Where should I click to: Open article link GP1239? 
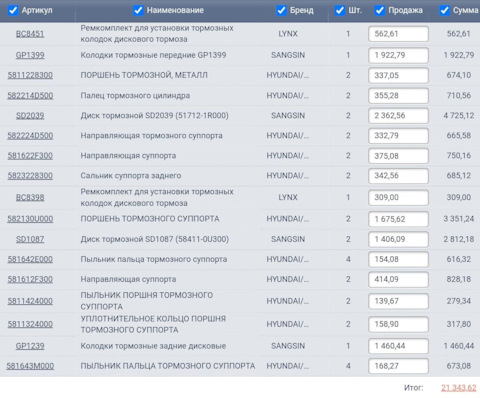(30, 346)
